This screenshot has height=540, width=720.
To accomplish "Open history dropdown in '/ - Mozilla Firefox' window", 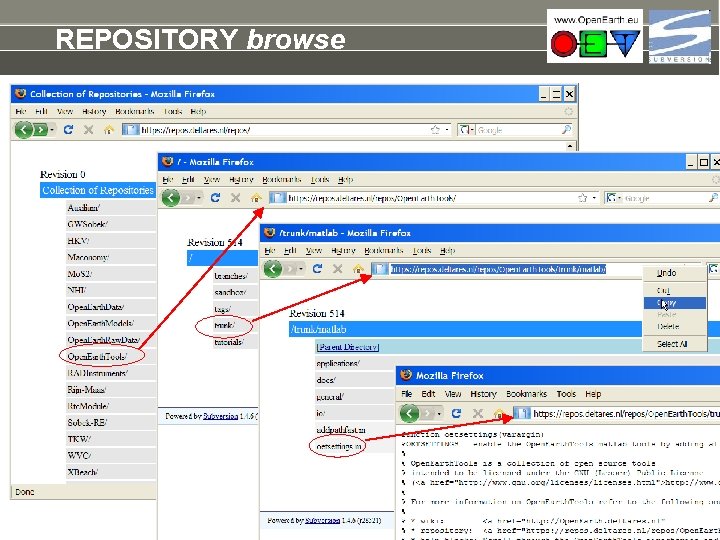I will coord(199,198).
